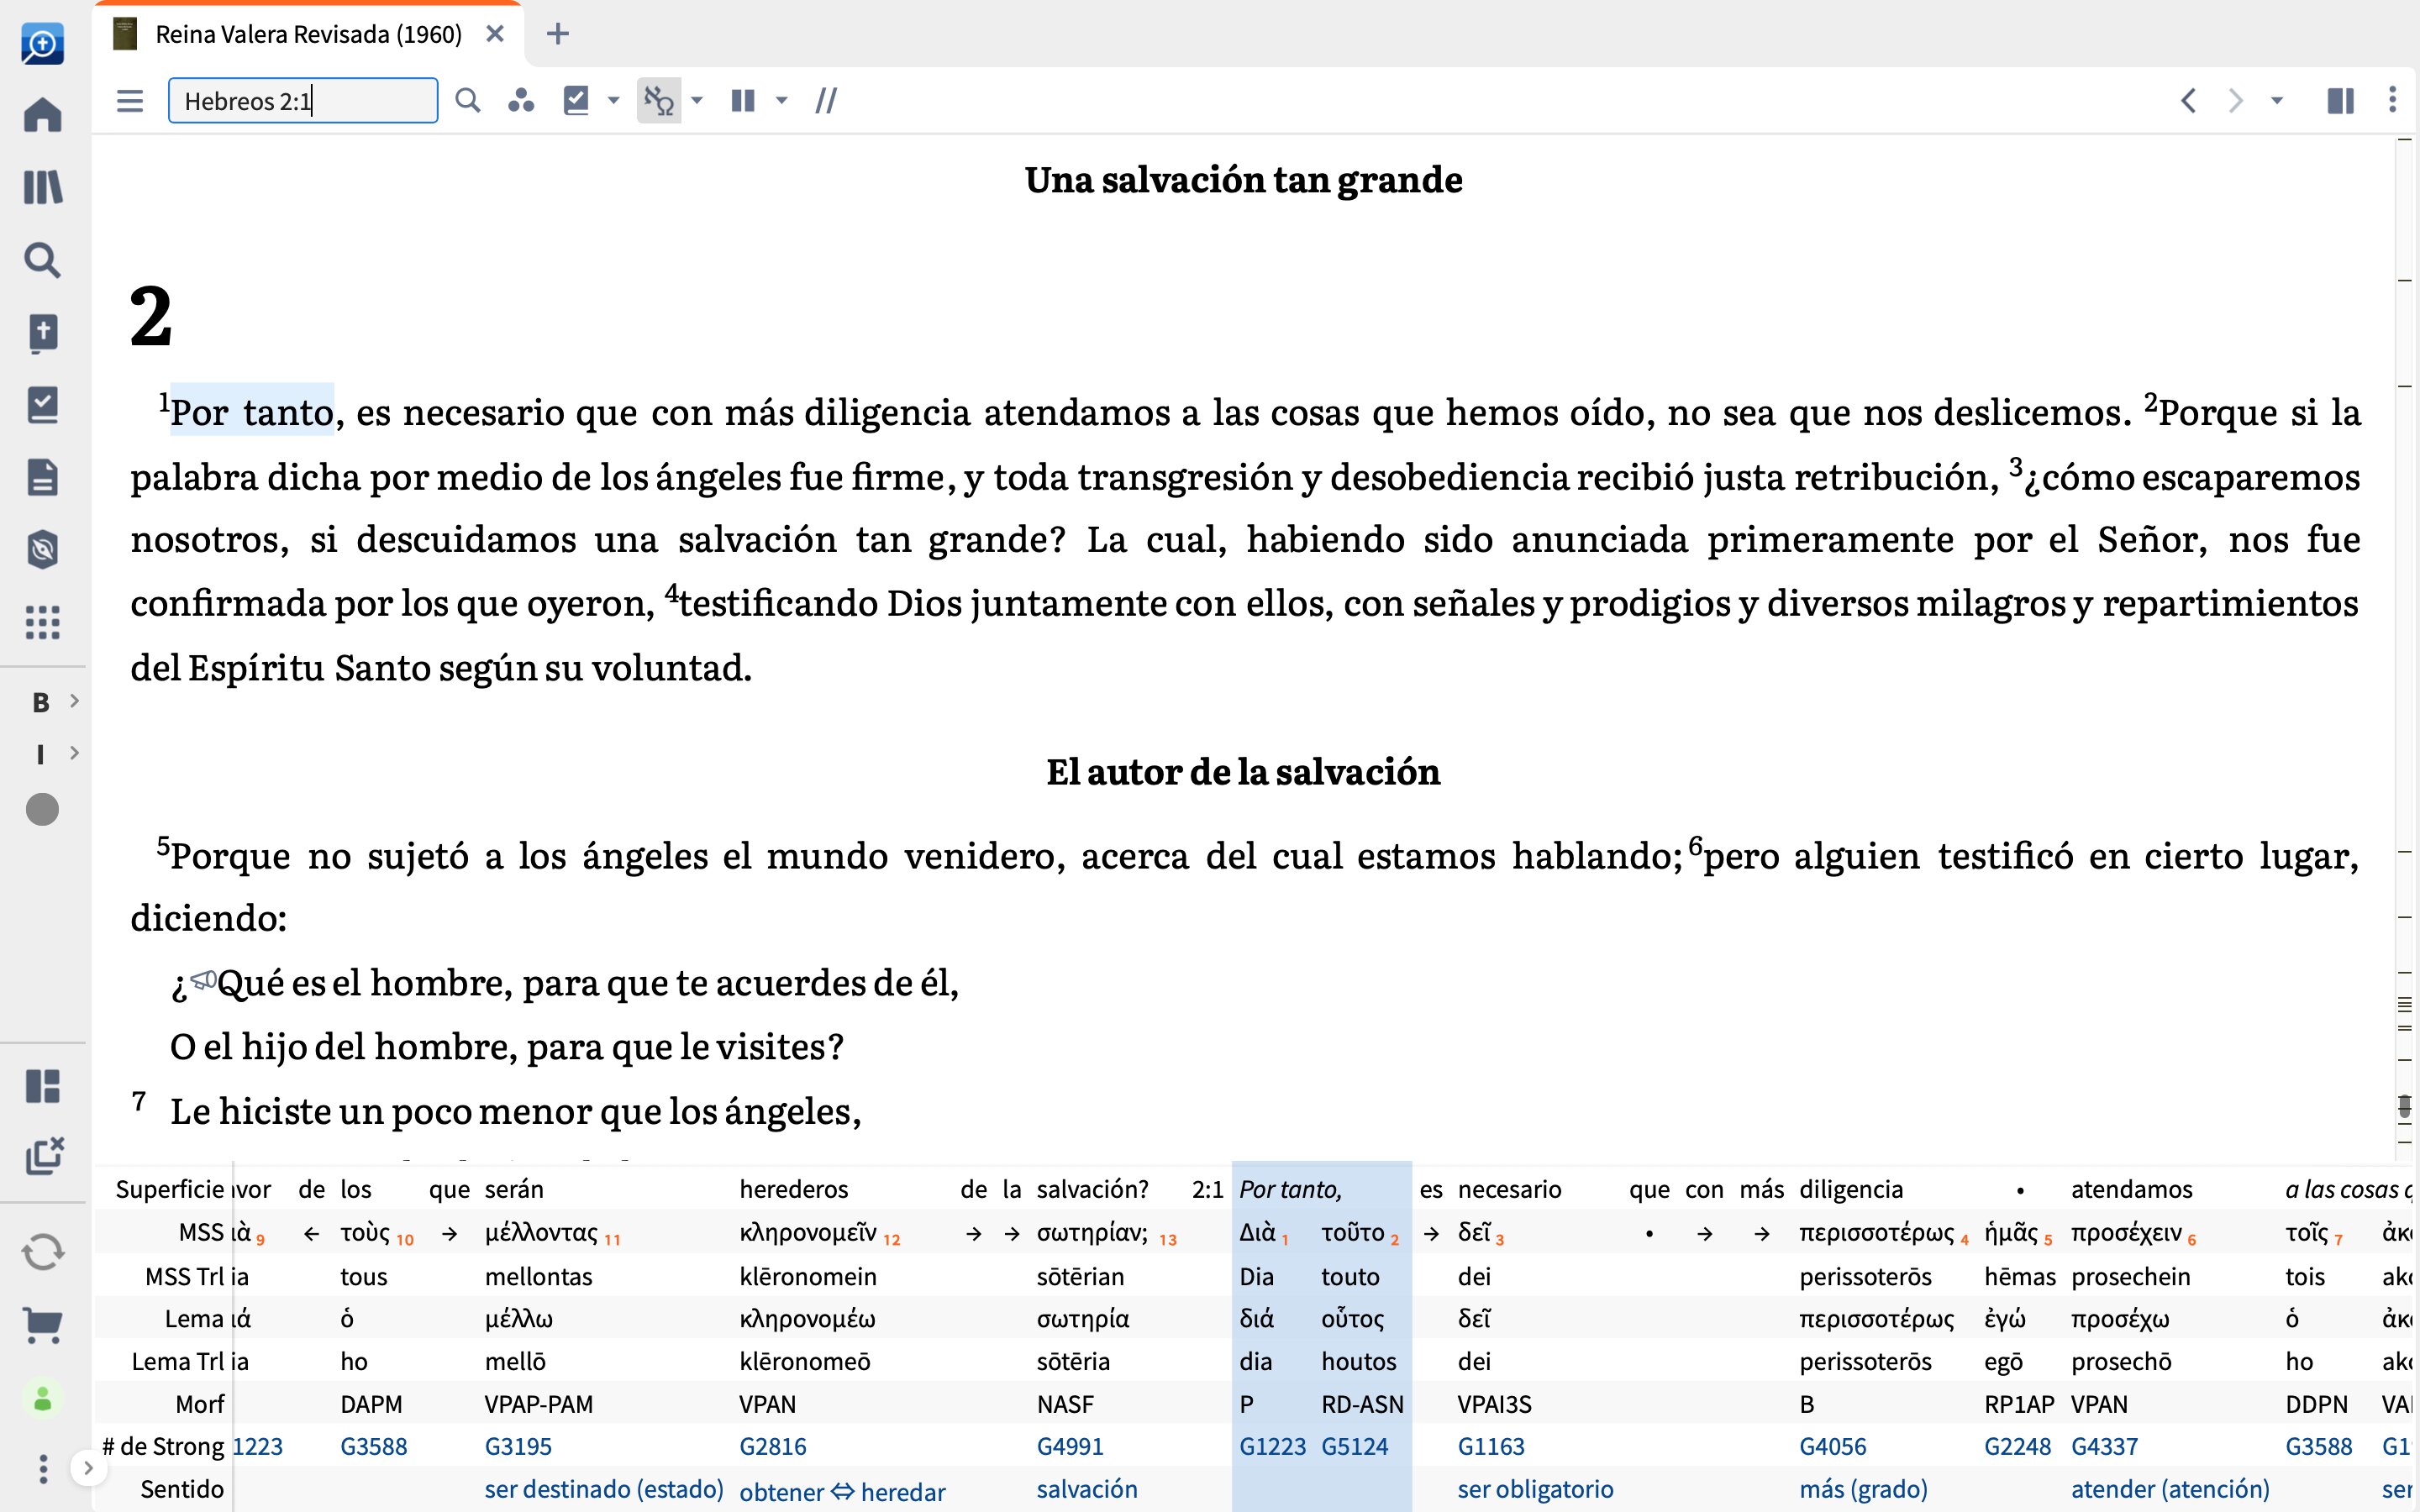The width and height of the screenshot is (2420, 1512).
Task: Click the parallel resources slashes icon
Action: point(826,101)
